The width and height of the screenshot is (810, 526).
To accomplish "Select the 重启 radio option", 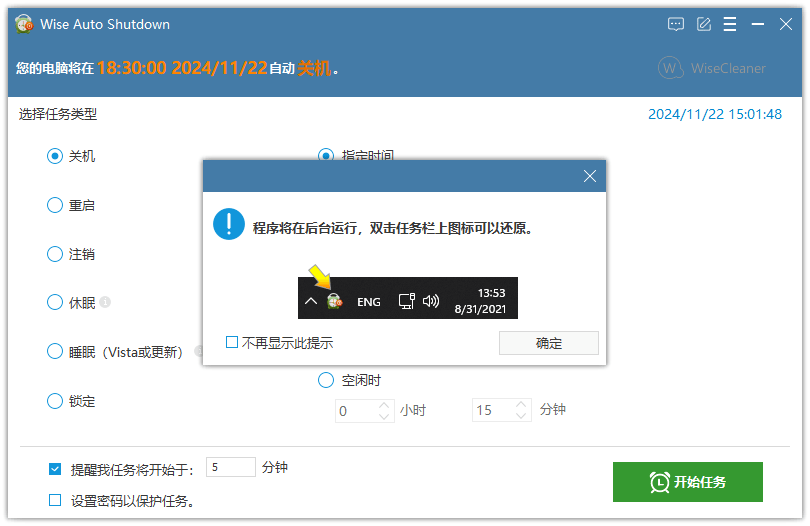I will [x=55, y=205].
